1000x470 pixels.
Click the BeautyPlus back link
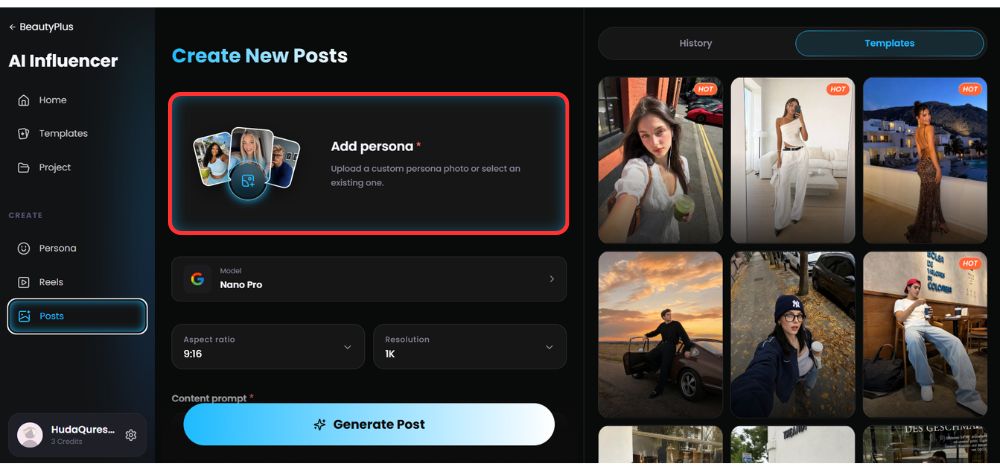[x=41, y=27]
